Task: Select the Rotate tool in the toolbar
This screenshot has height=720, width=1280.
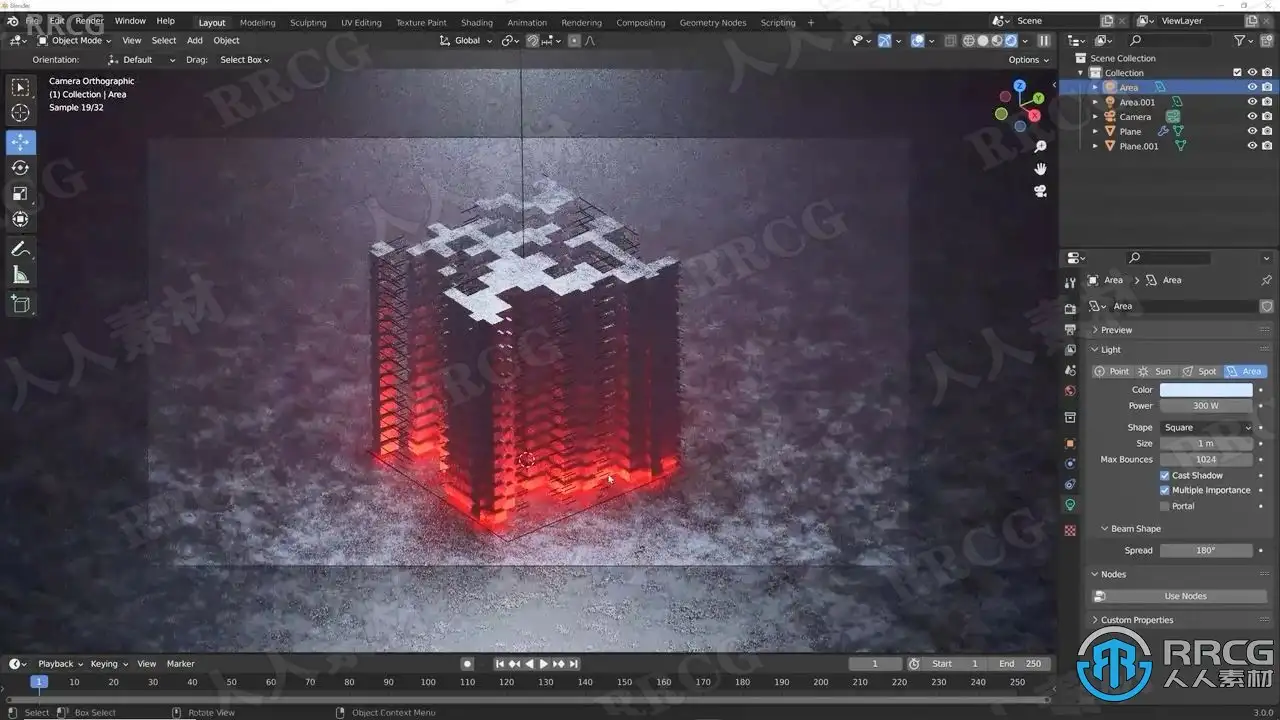Action: click(x=20, y=167)
